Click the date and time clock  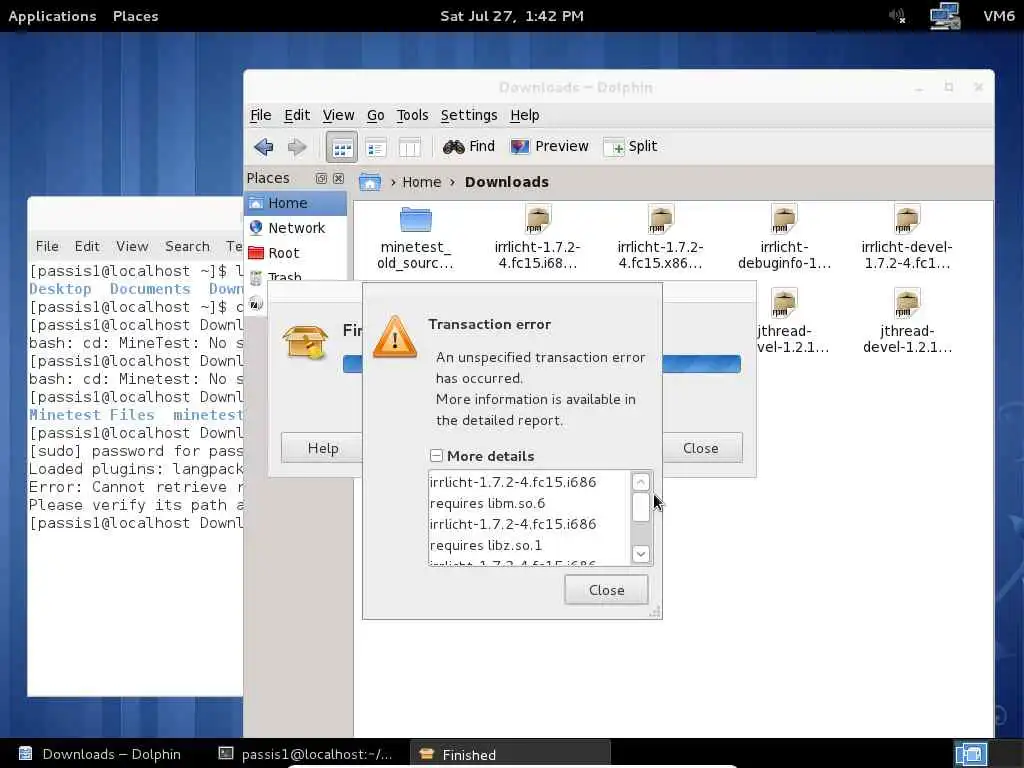pos(512,16)
